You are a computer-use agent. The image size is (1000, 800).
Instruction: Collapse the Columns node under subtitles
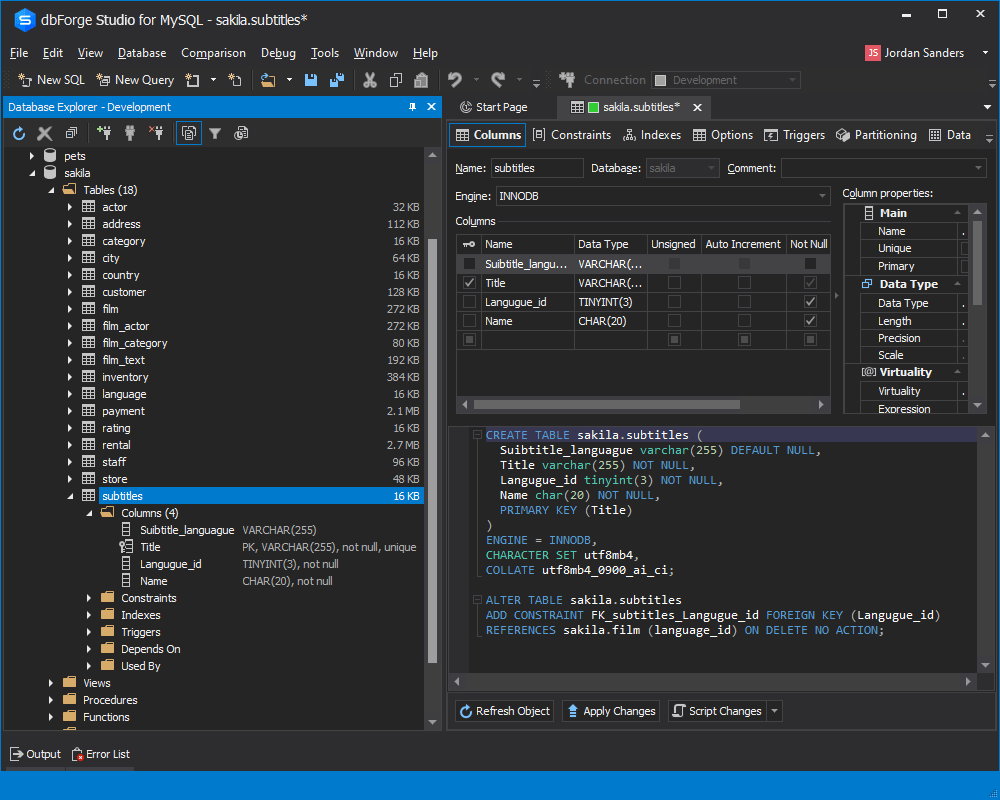click(x=88, y=512)
